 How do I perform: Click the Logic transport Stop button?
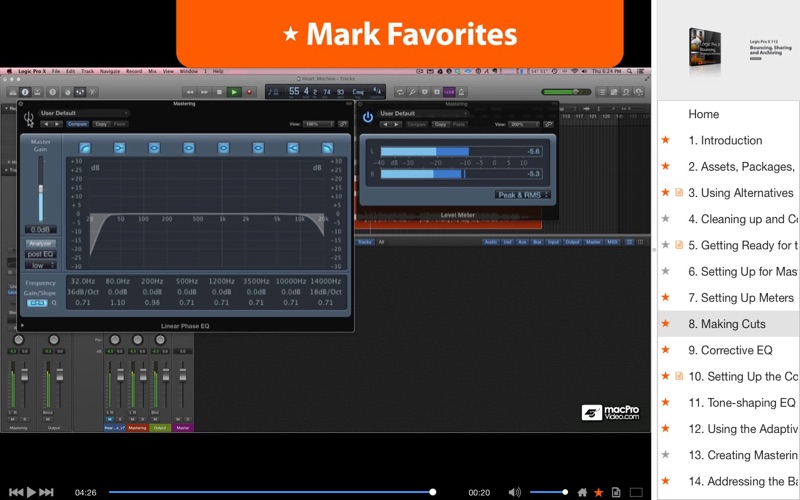pyautogui.click(x=219, y=92)
